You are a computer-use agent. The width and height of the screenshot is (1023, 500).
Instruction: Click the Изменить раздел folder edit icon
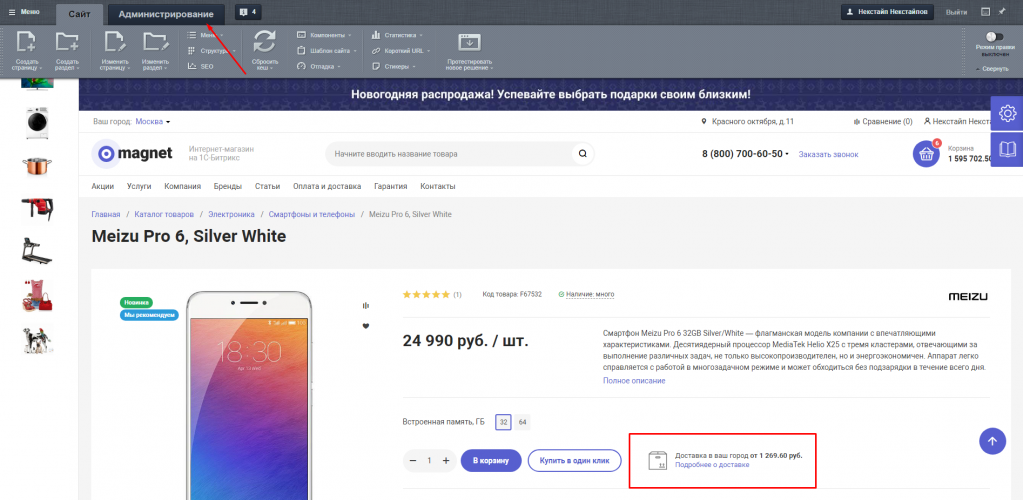pyautogui.click(x=155, y=42)
